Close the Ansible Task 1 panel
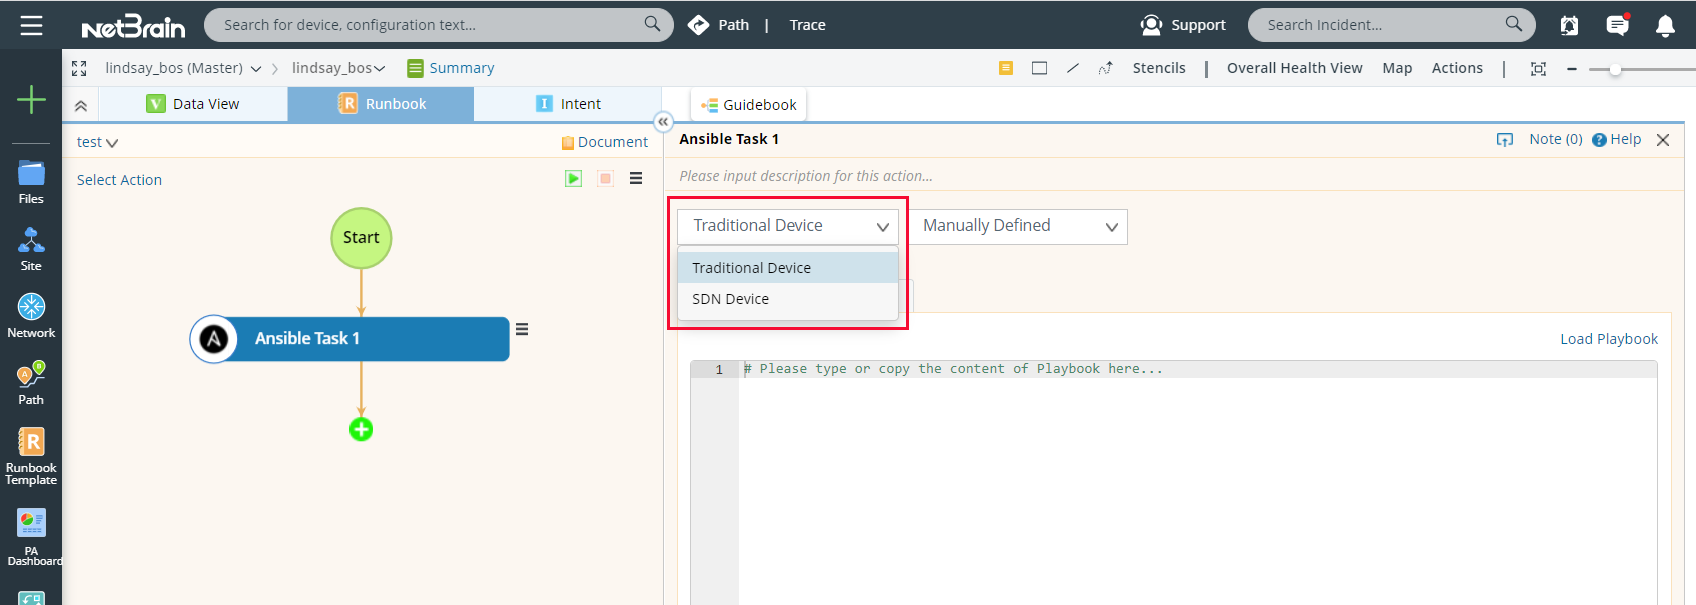The image size is (1696, 605). [1663, 140]
